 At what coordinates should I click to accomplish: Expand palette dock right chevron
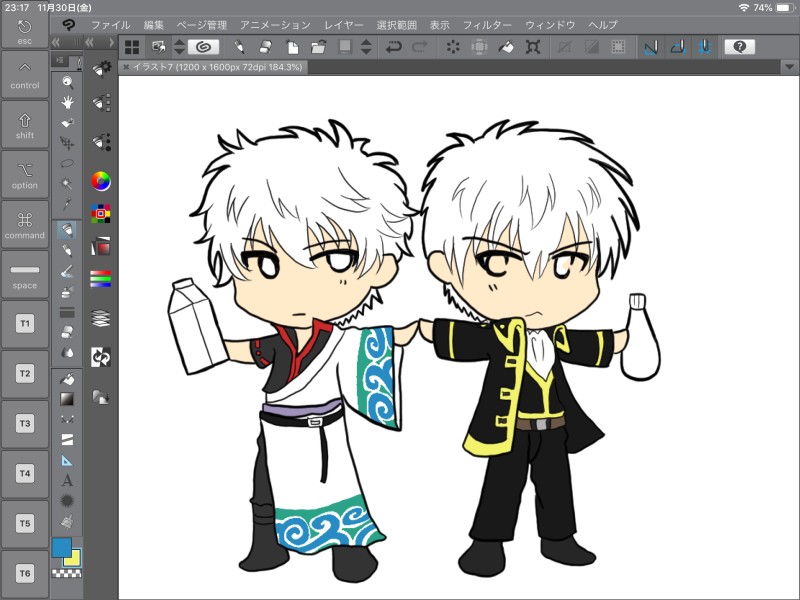(111, 42)
